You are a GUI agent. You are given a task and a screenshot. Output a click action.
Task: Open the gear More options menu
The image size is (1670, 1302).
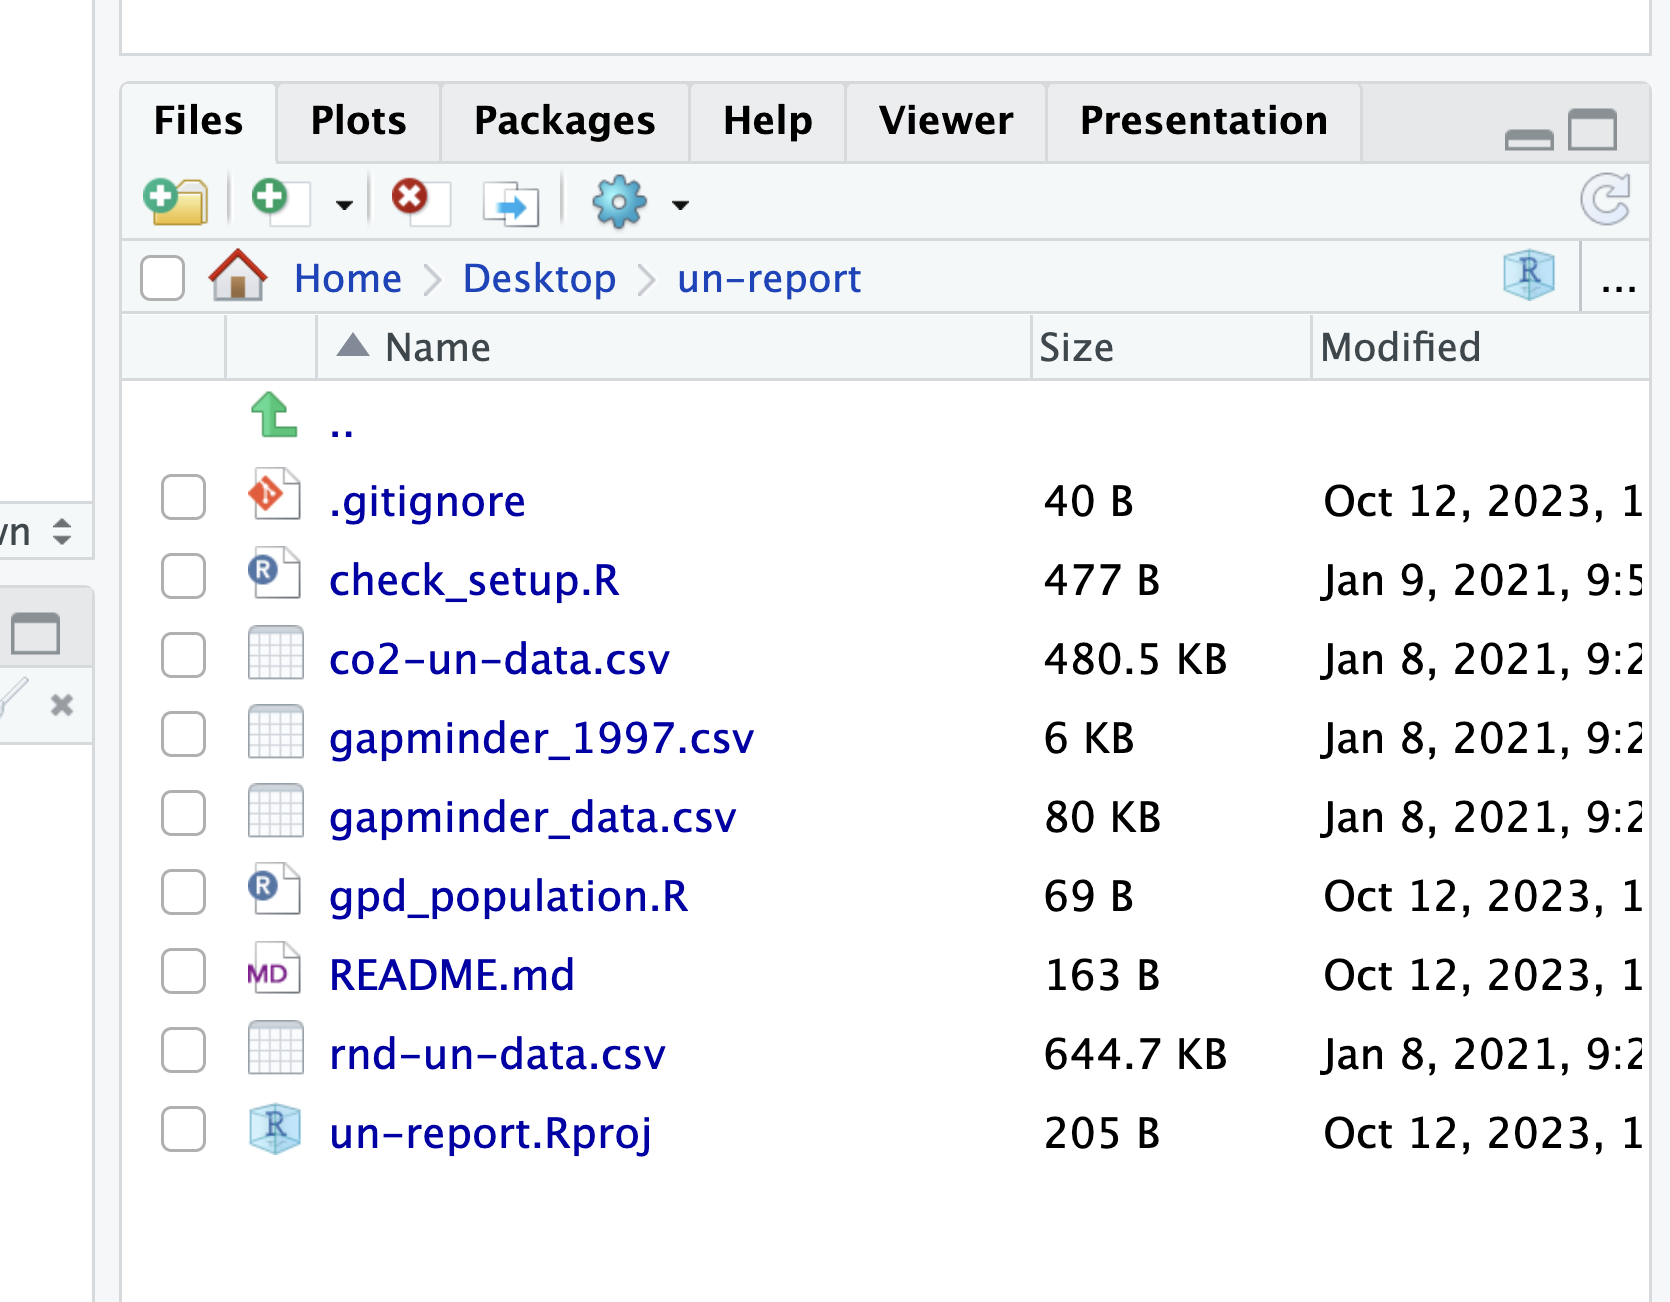pos(619,202)
